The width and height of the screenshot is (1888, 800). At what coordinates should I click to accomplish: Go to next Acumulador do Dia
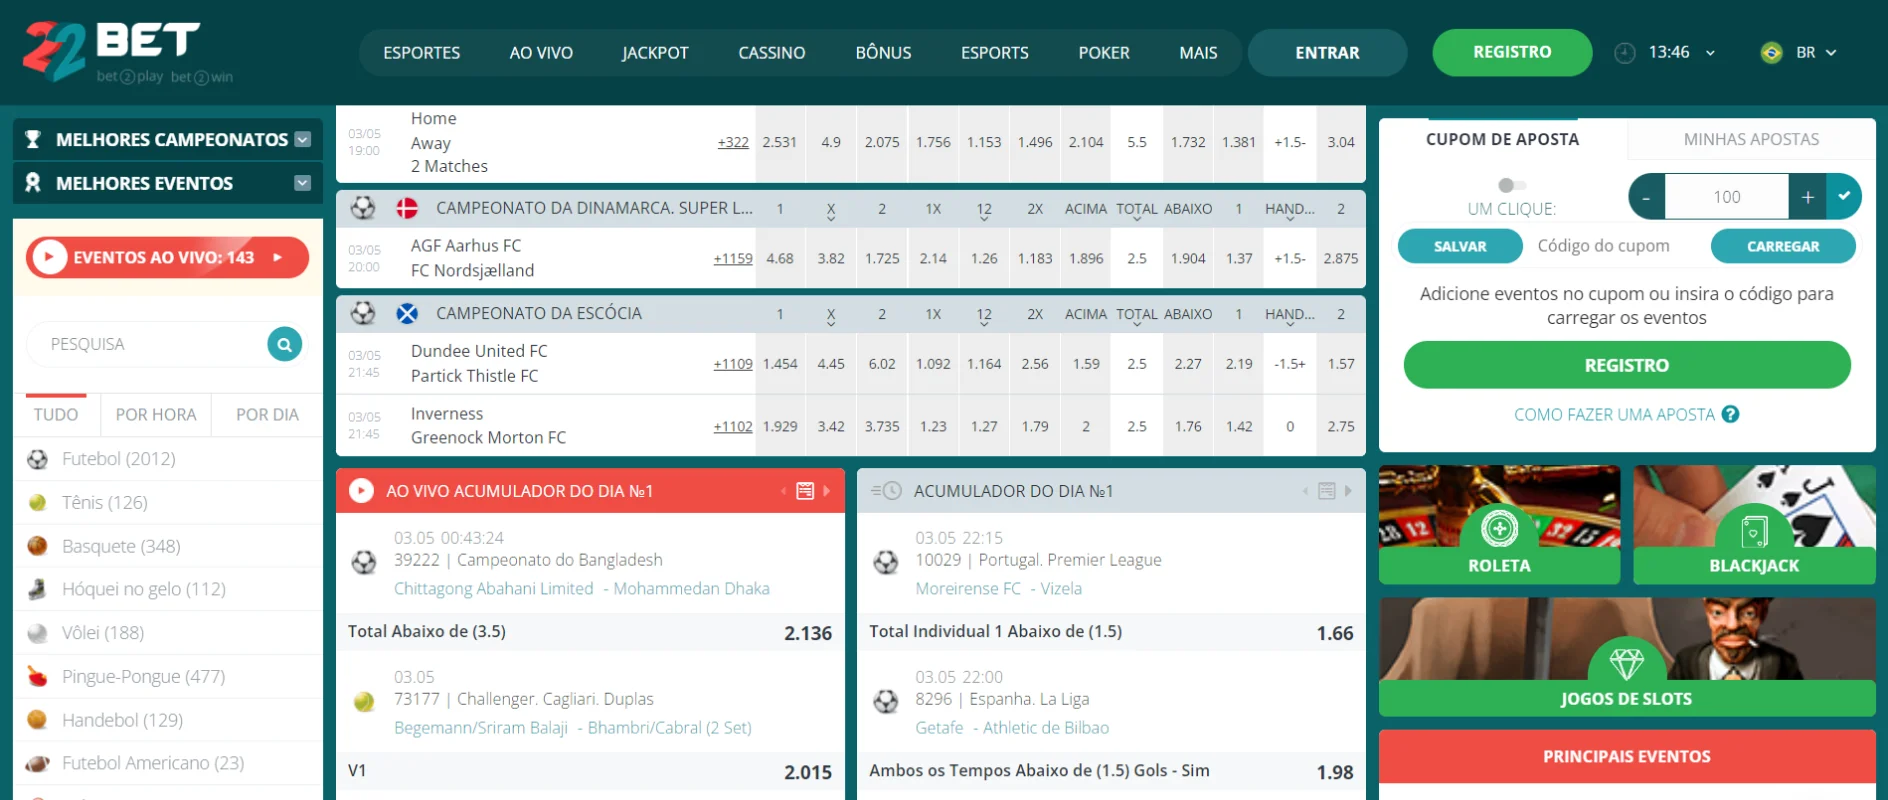point(1348,491)
